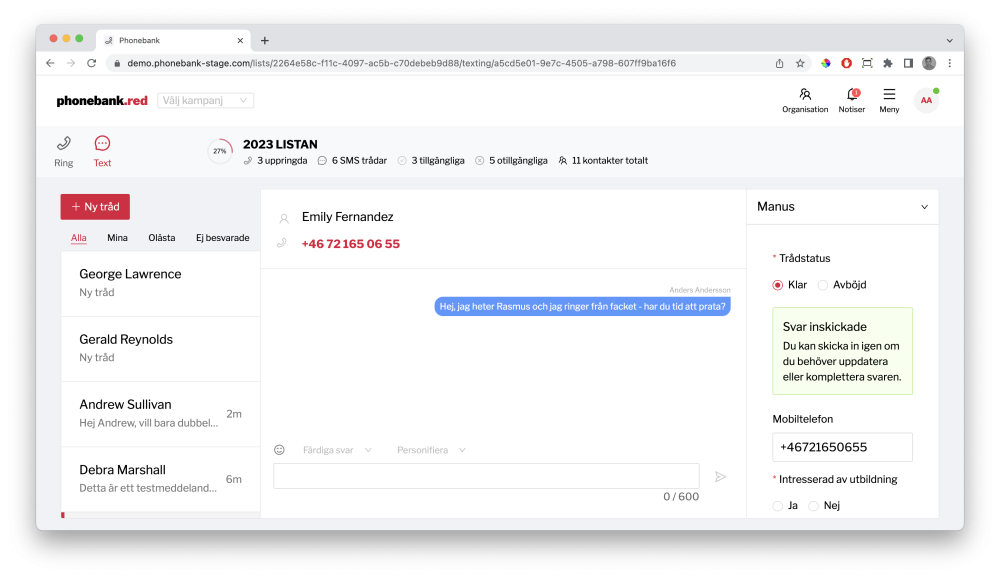Open the Välj kampanj dropdown
Viewport: 1000px width, 578px height.
[205, 101]
